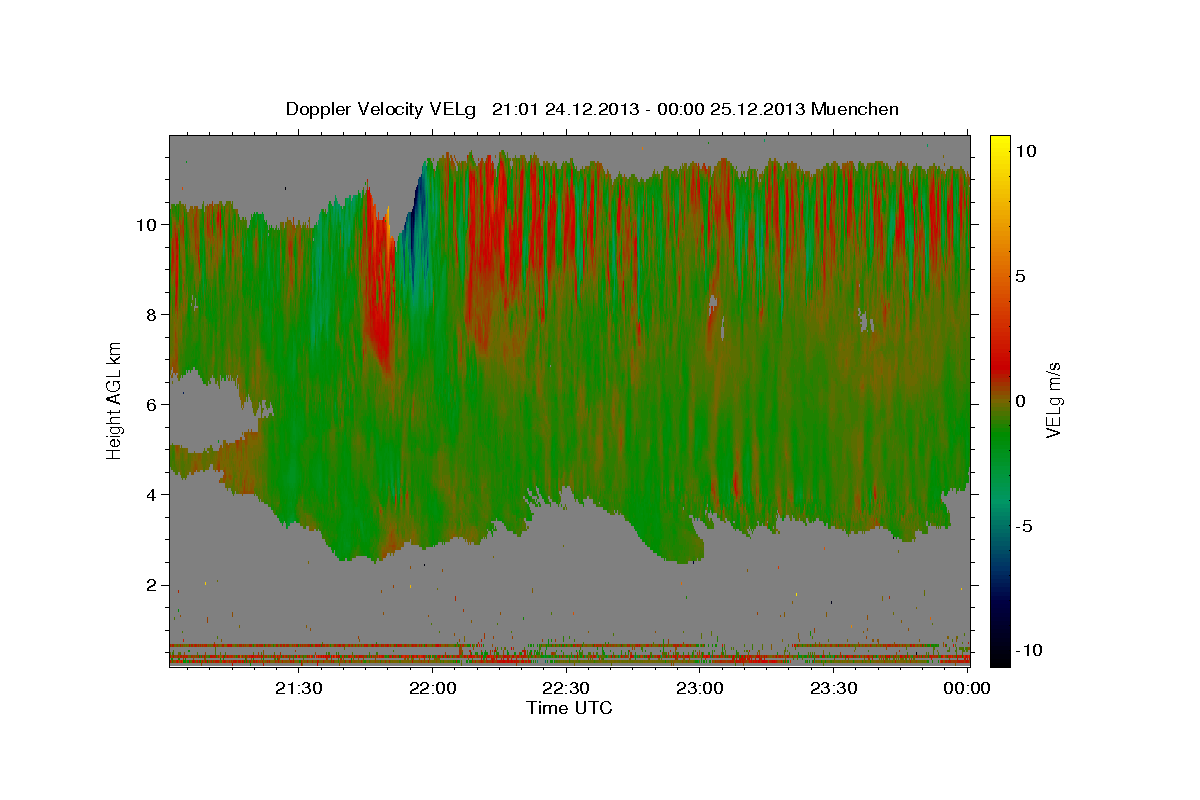
Task: Click the yellow top of the colorbar
Action: [999, 143]
